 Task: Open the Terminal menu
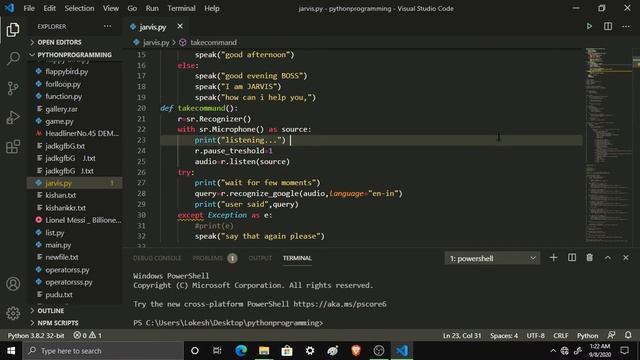[x=181, y=8]
